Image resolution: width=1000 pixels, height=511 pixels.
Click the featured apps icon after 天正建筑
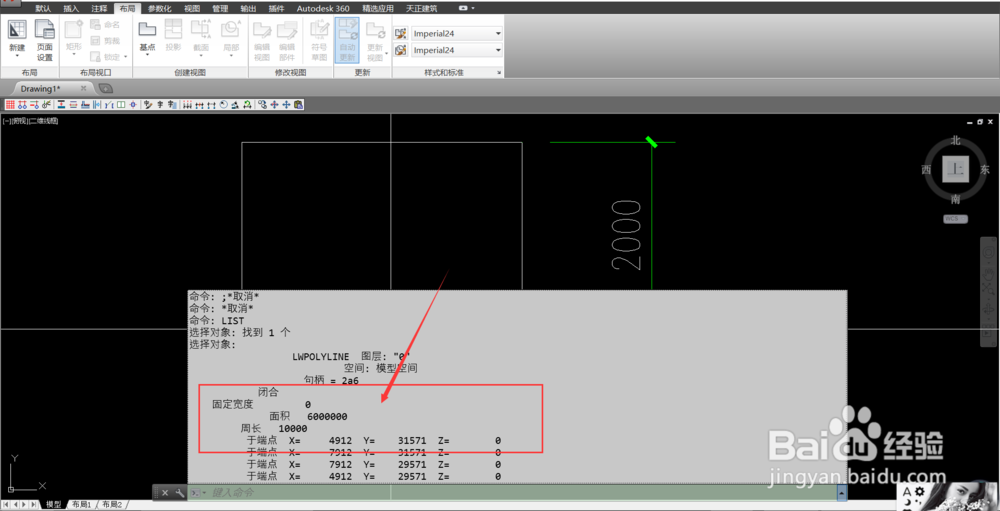point(463,8)
